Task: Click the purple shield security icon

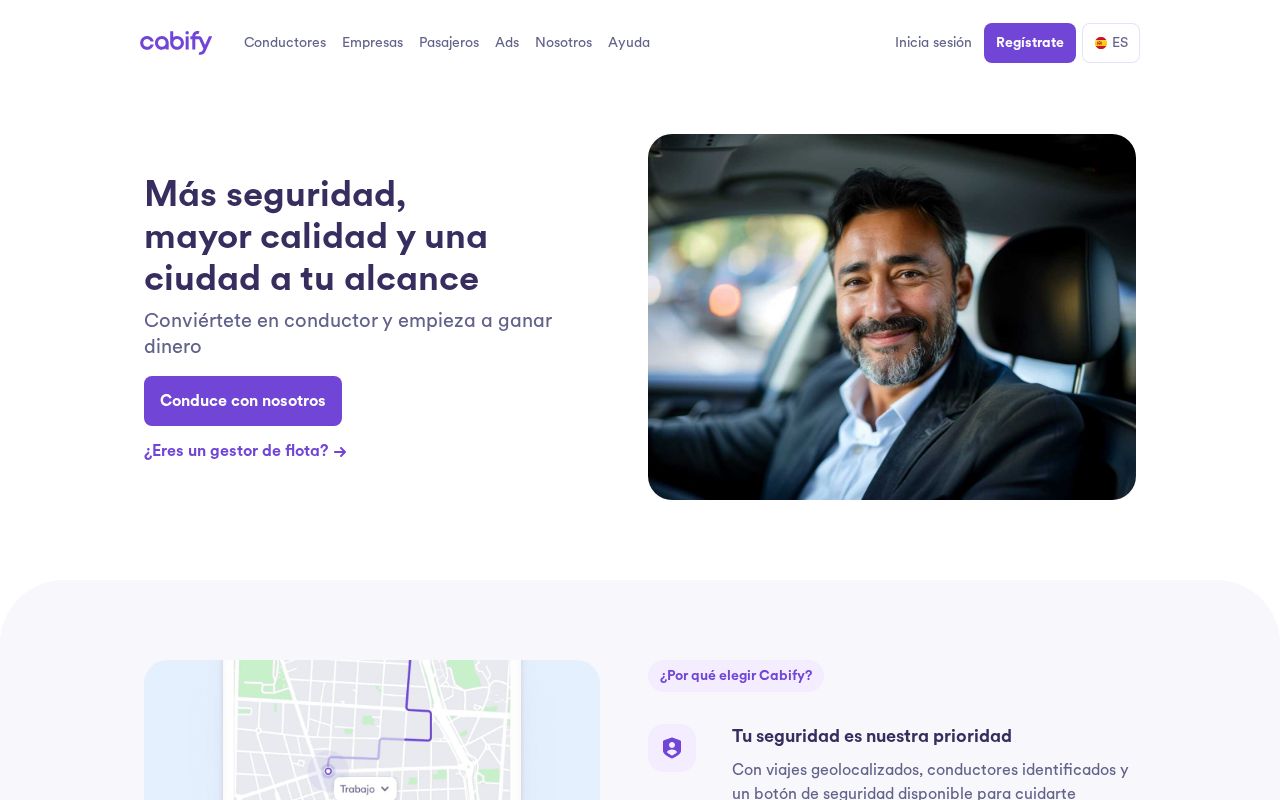Action: (672, 748)
